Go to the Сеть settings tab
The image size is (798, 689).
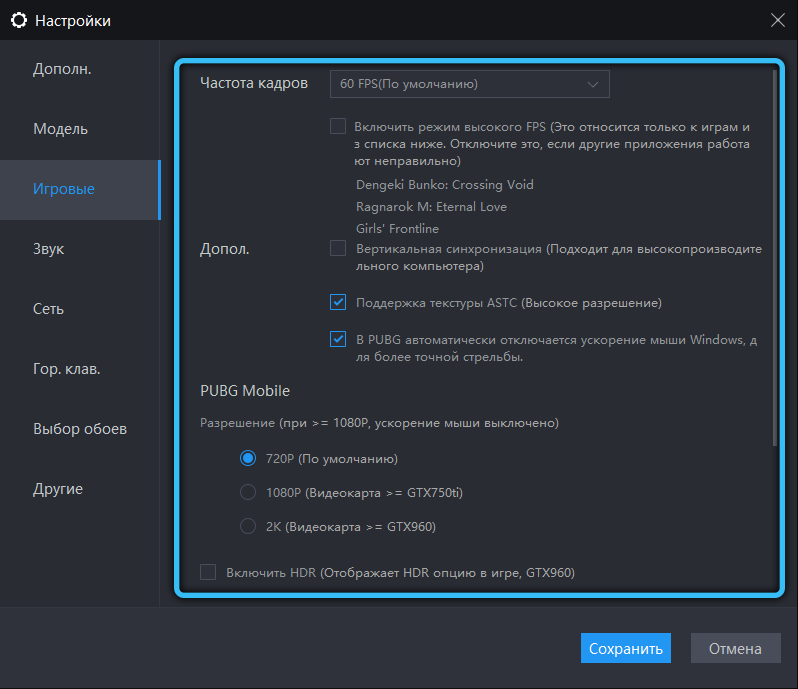[48, 309]
